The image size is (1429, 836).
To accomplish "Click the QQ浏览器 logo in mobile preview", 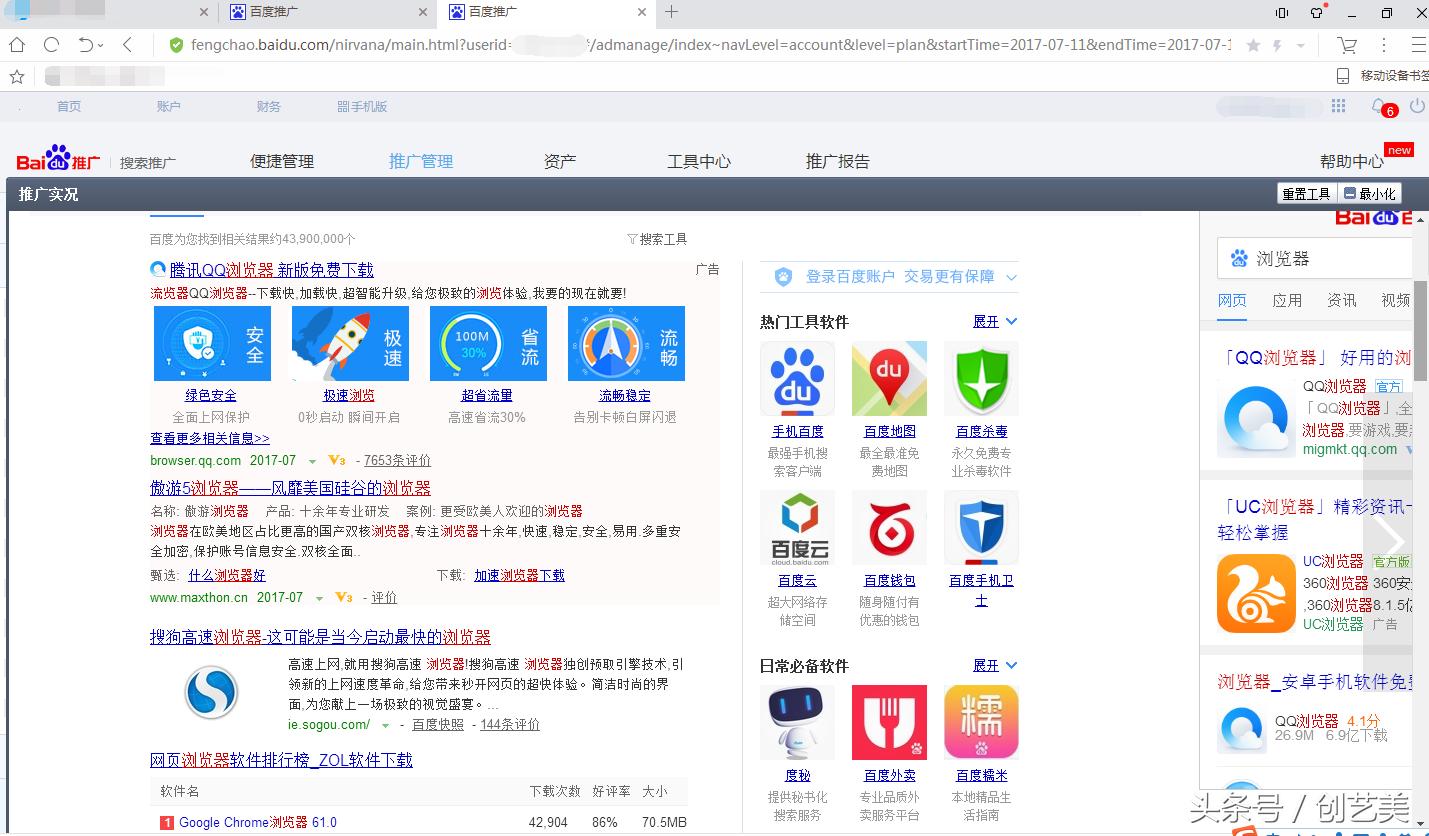I will tap(1256, 420).
